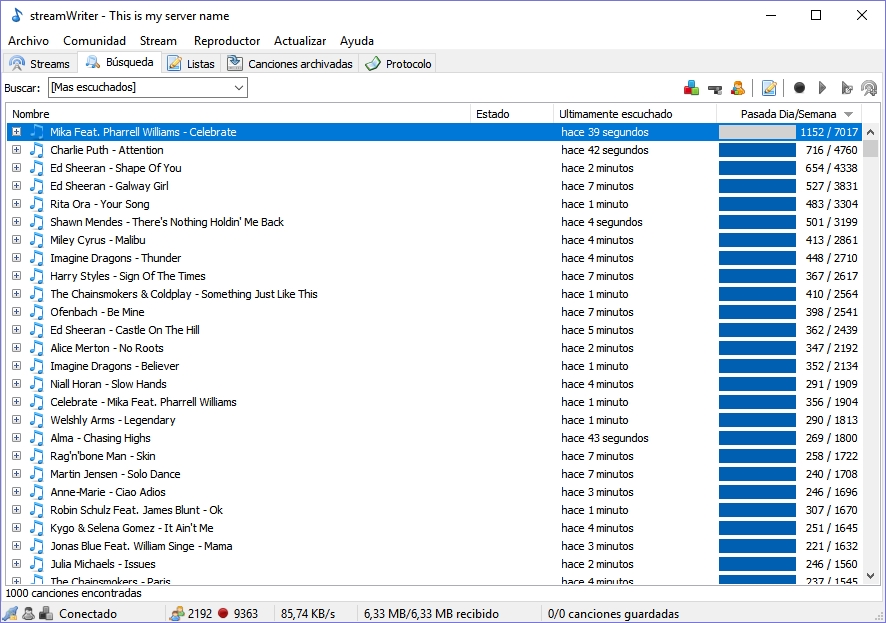
Task: Open the Archivo menu
Action: coord(28,41)
